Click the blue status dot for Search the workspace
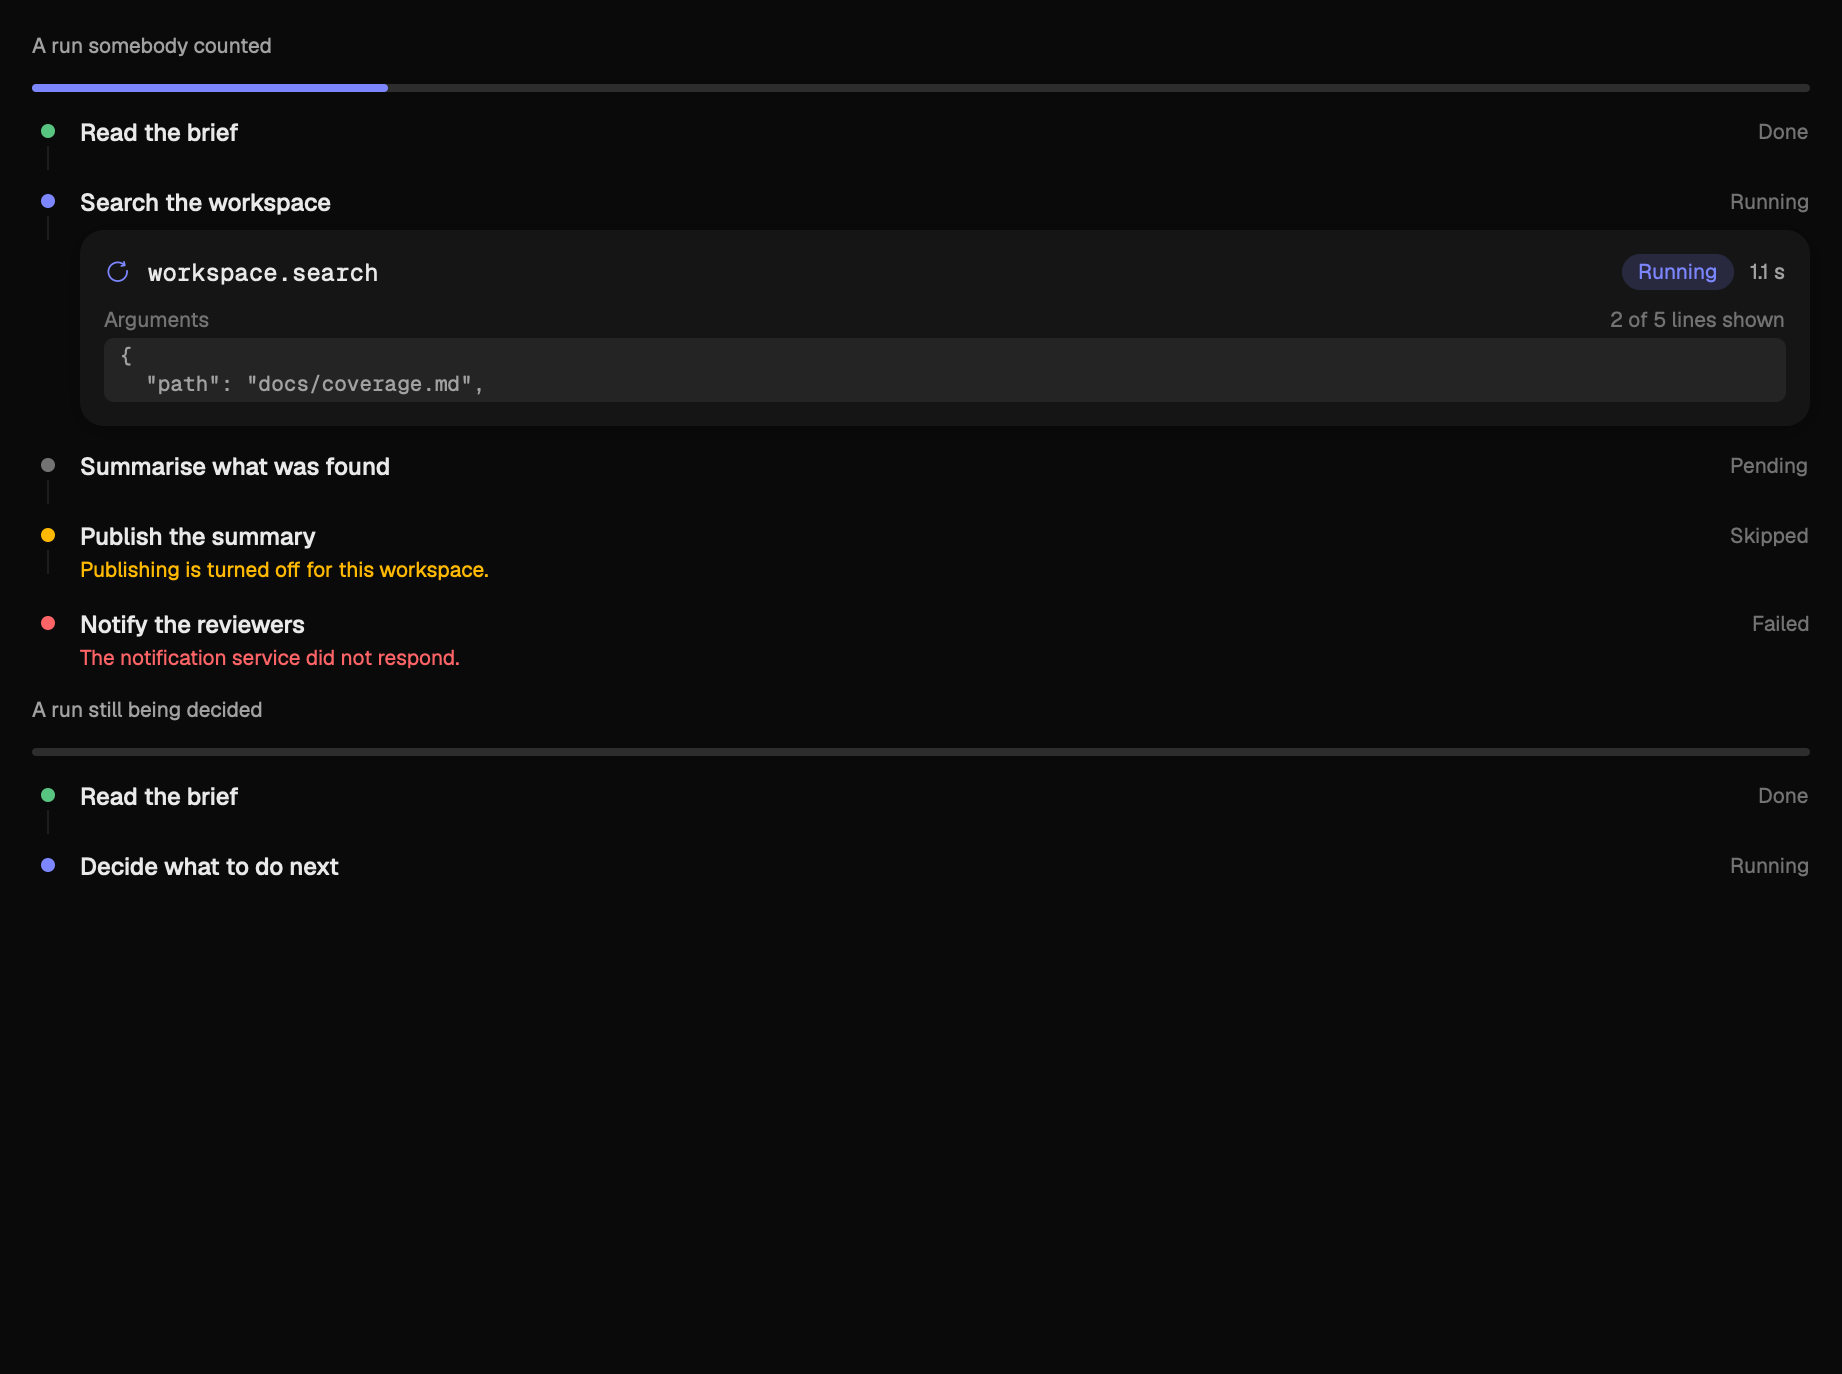This screenshot has width=1842, height=1374. (x=48, y=201)
